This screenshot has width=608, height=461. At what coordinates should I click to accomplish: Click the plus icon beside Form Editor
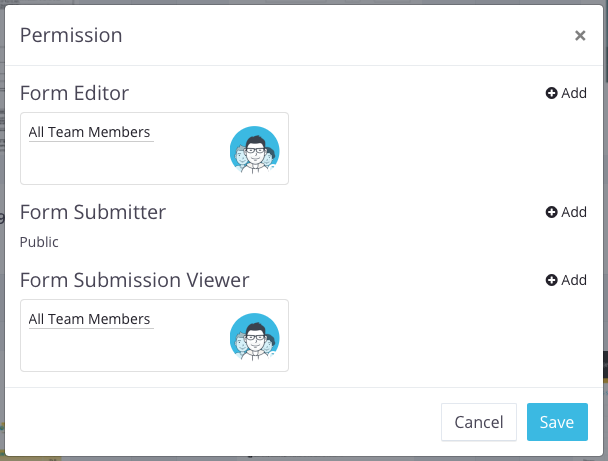point(551,93)
